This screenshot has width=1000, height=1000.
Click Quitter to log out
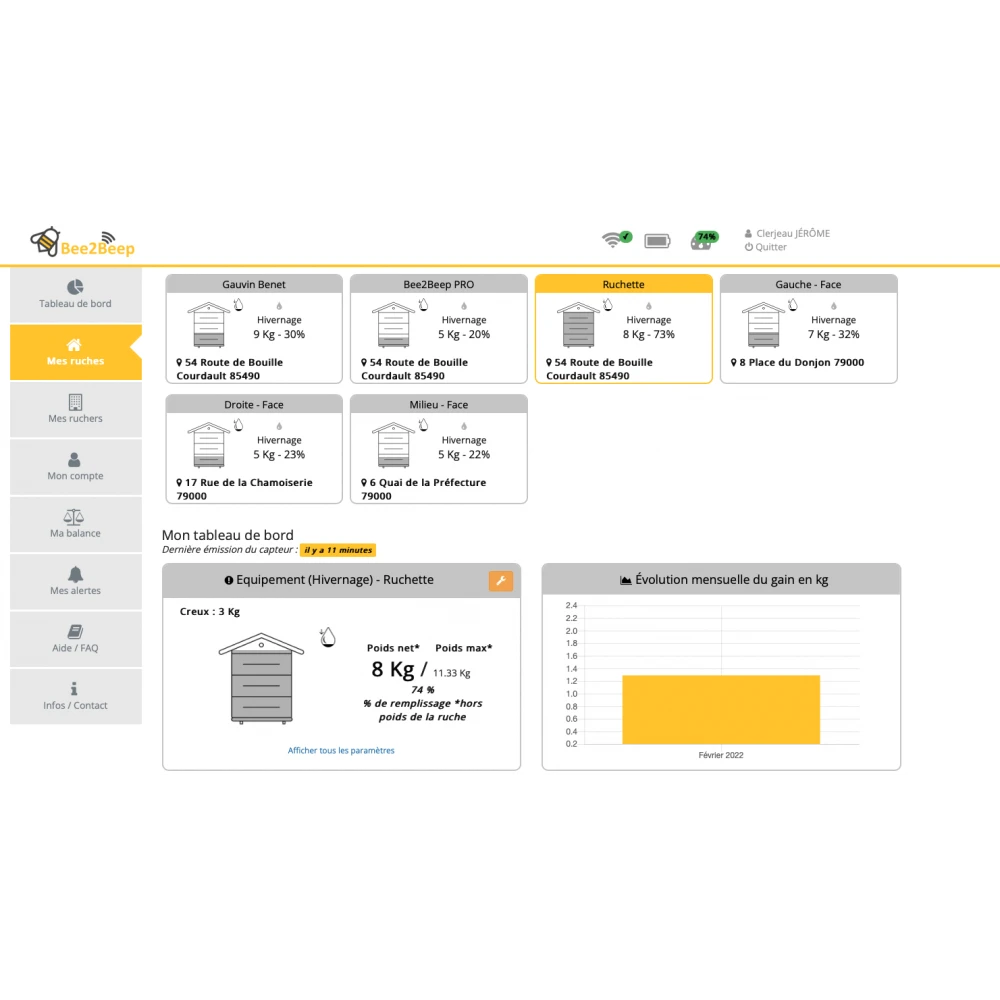coord(770,247)
